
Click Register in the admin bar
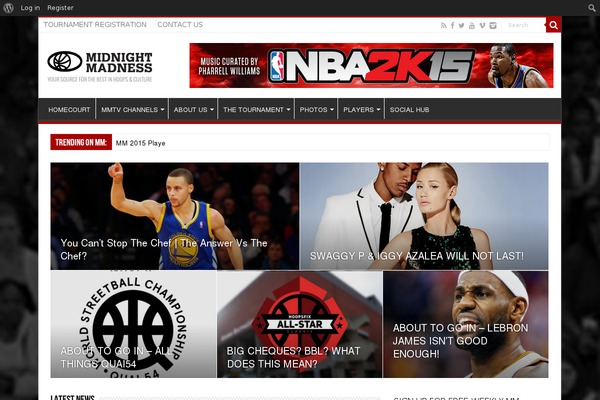[60, 8]
